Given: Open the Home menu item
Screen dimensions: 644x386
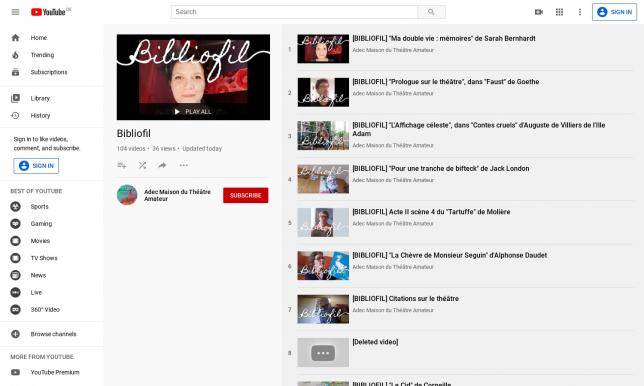Looking at the screenshot, I should [39, 38].
